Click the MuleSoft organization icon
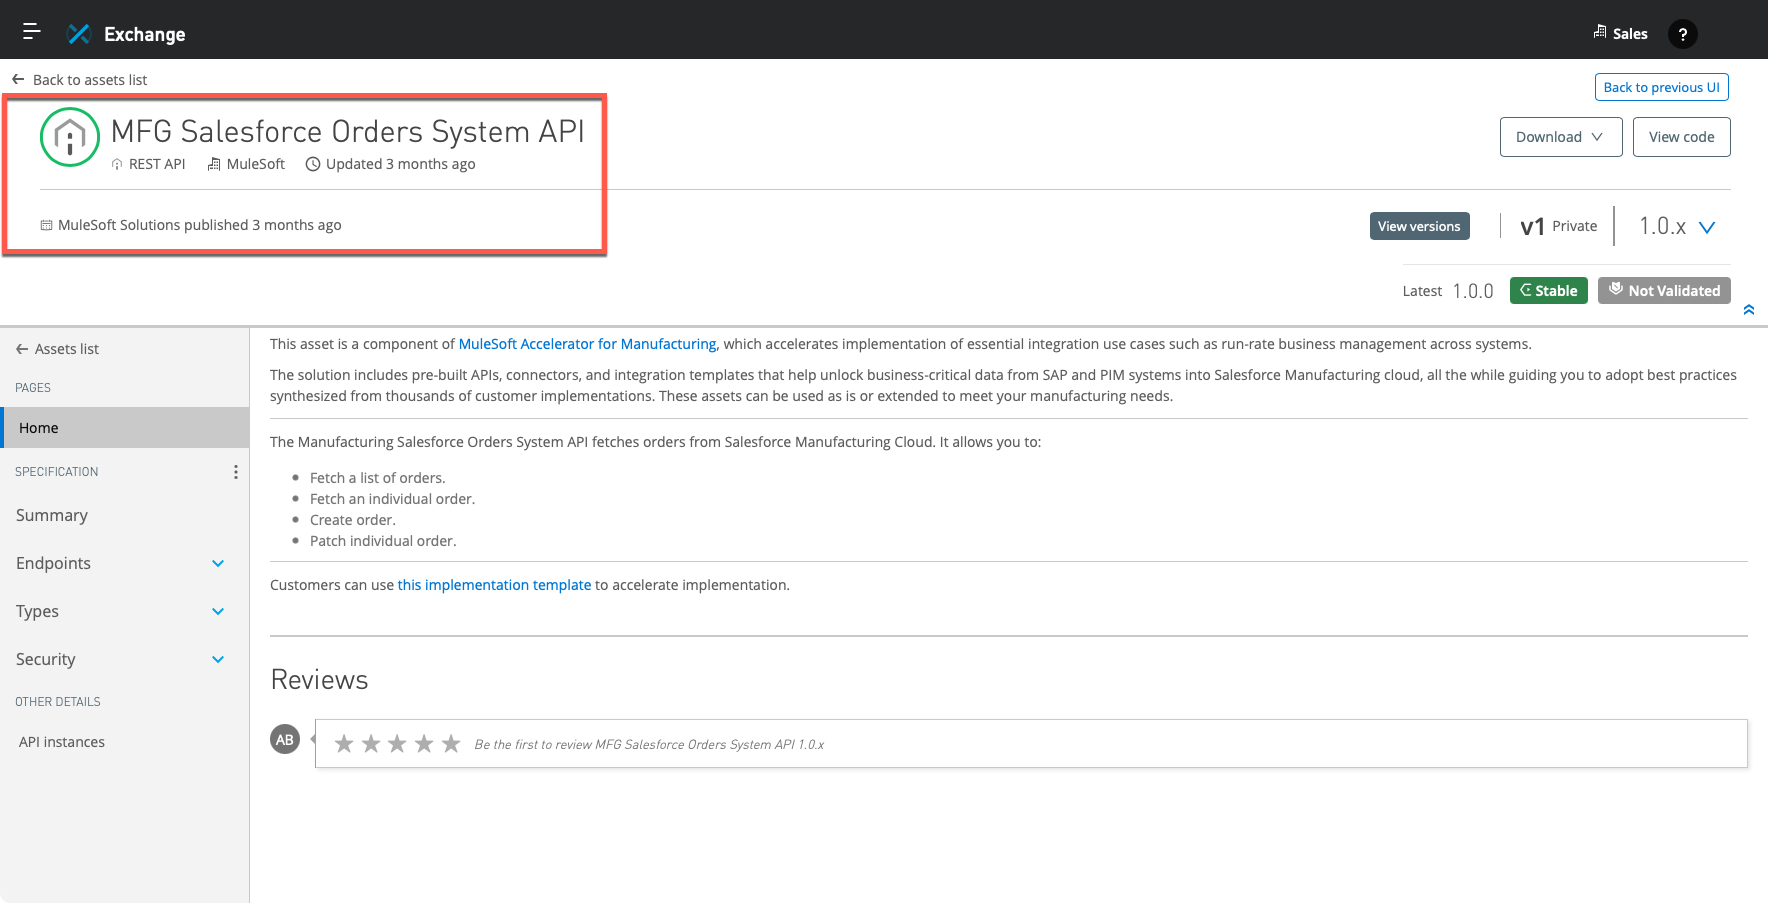 214,164
